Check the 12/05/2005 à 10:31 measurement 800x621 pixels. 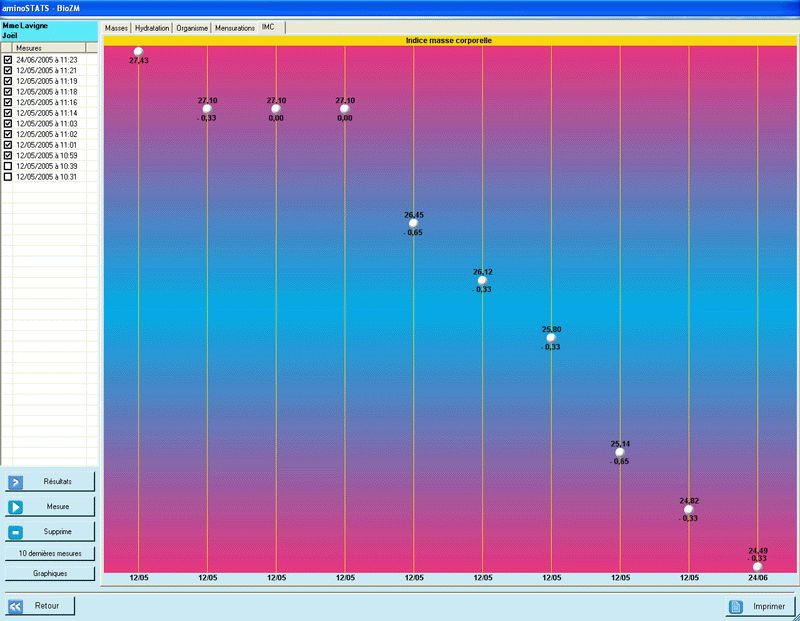pos(8,177)
